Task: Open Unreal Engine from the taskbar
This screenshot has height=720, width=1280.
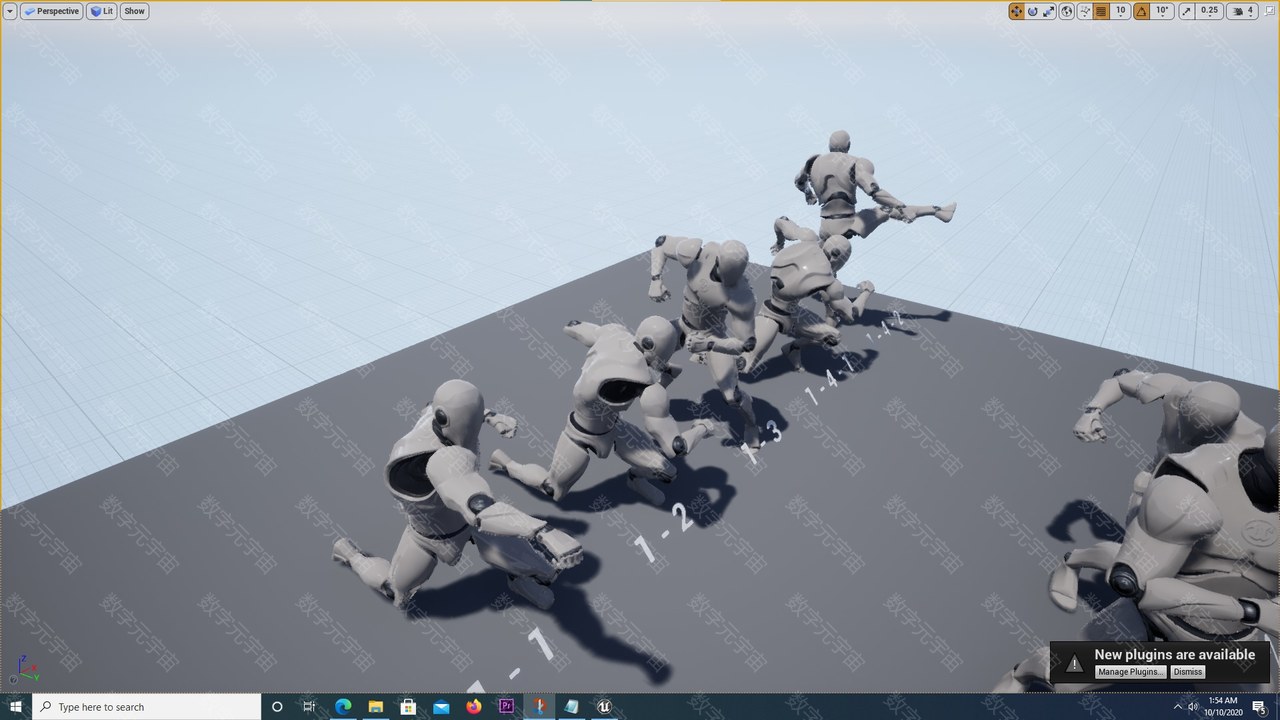Action: (604, 707)
